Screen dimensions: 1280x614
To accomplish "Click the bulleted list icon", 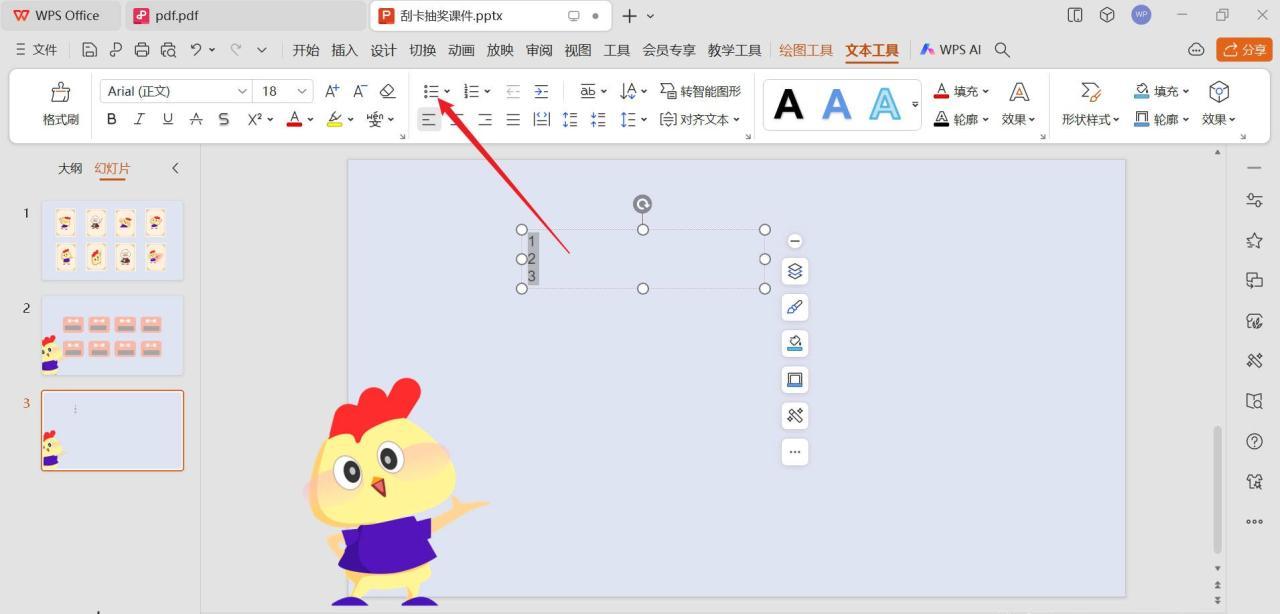I will (431, 91).
